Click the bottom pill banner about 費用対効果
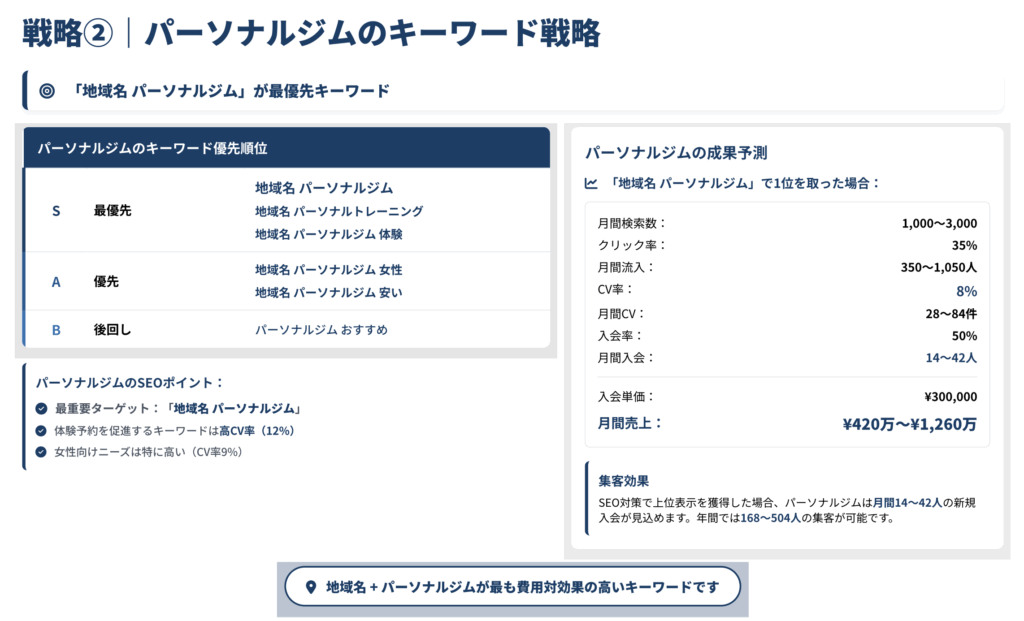The height and width of the screenshot is (621, 1024). (x=512, y=587)
